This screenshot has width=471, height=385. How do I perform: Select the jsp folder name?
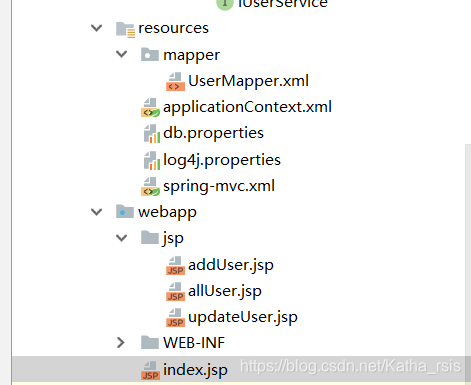pos(173,239)
